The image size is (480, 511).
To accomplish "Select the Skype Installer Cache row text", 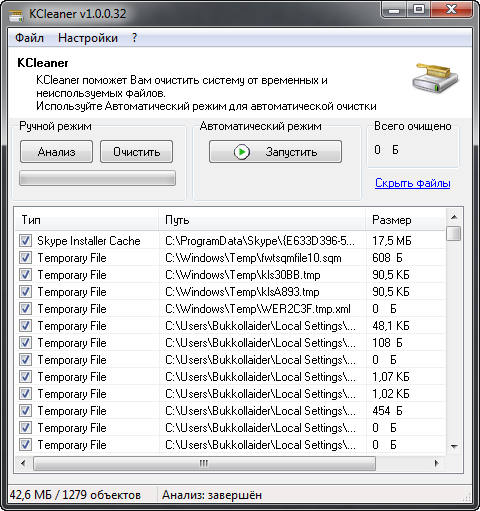I will point(89,241).
